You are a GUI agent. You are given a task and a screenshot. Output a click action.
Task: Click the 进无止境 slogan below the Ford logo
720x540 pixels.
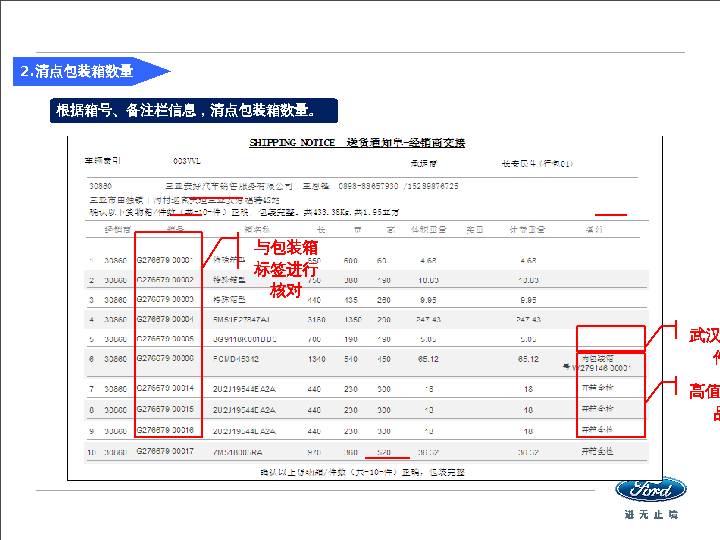tap(650, 514)
